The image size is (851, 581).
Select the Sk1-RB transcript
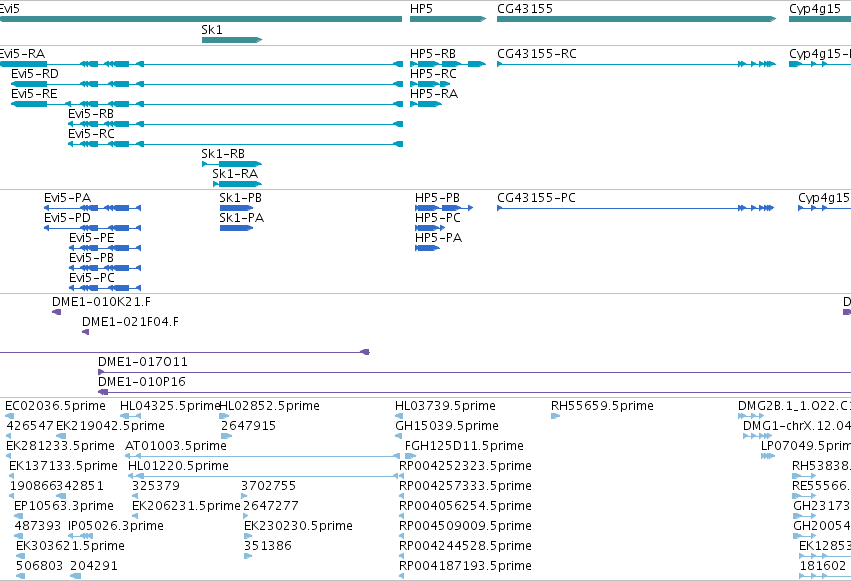tap(232, 163)
